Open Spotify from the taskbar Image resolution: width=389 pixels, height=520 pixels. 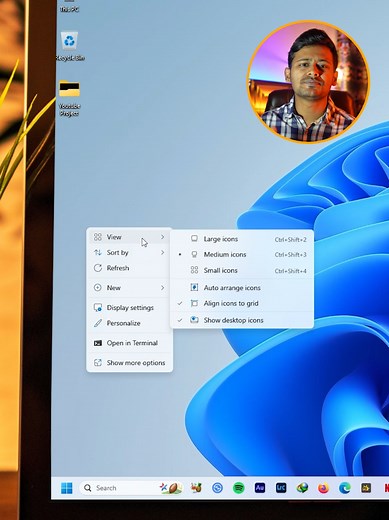point(239,488)
